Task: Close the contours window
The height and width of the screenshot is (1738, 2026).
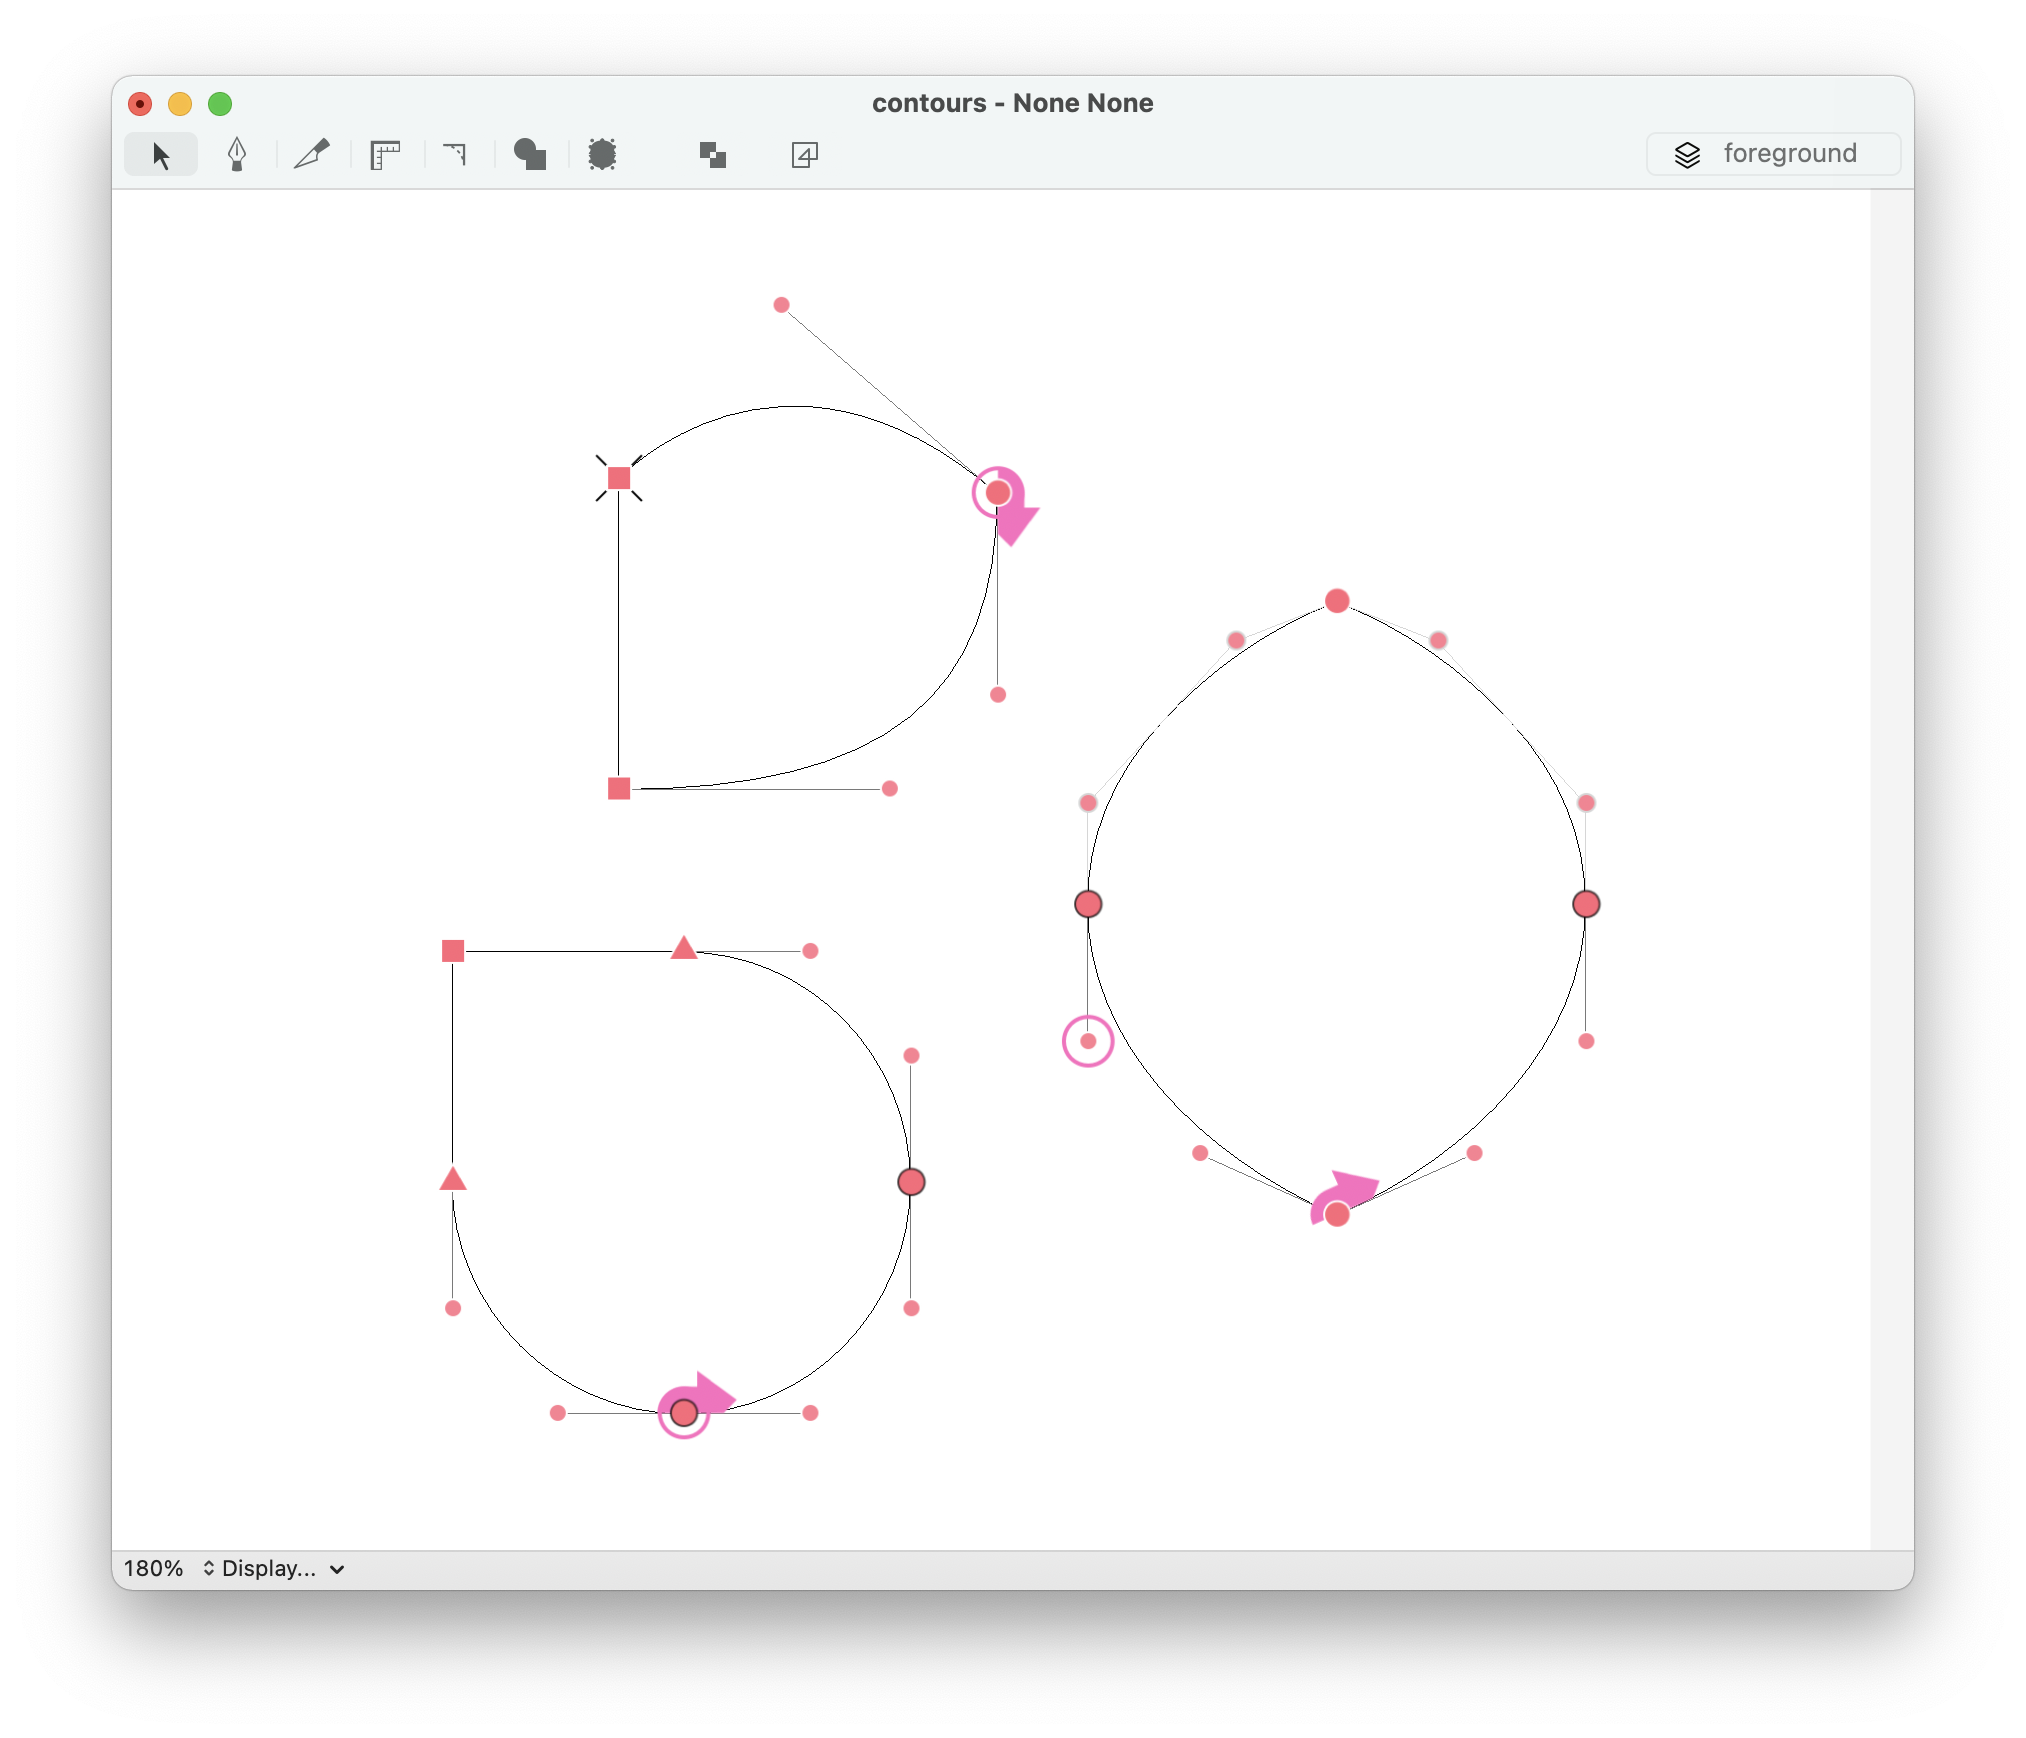Action: tap(140, 104)
